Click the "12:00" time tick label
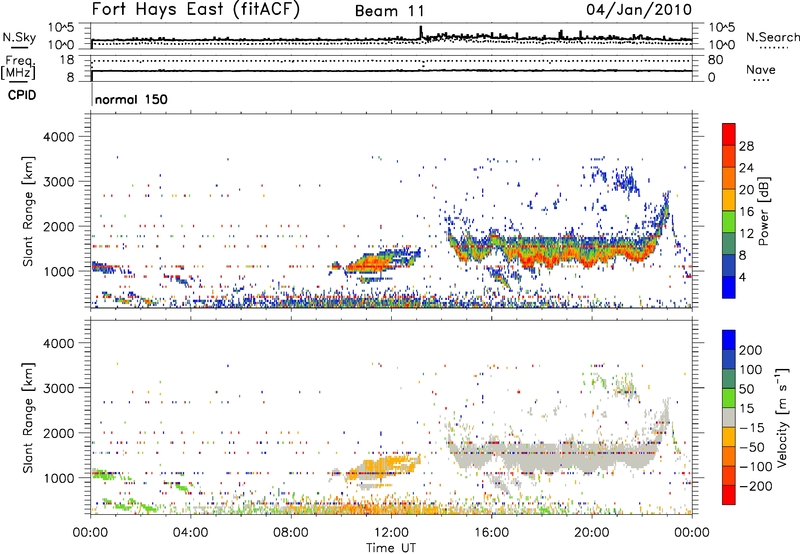The image size is (800, 554). 391,533
